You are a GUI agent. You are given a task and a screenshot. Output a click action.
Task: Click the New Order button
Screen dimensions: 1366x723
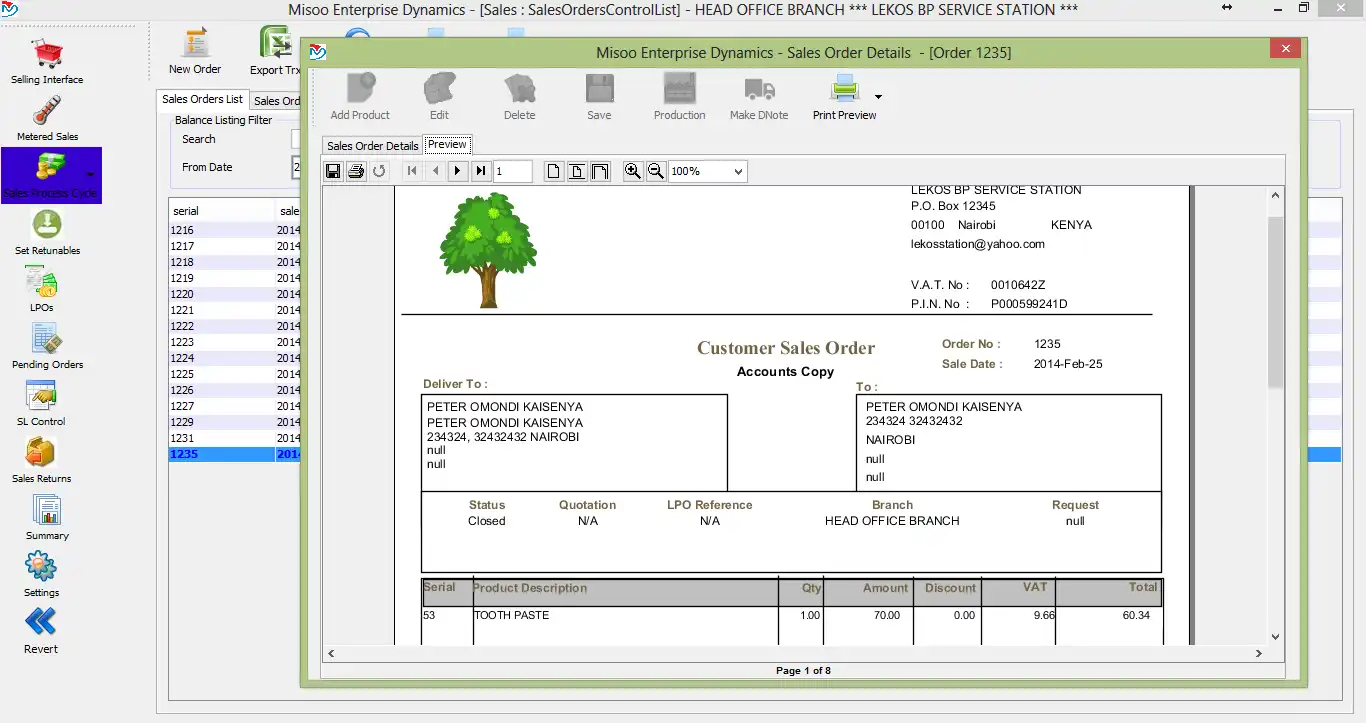point(194,52)
